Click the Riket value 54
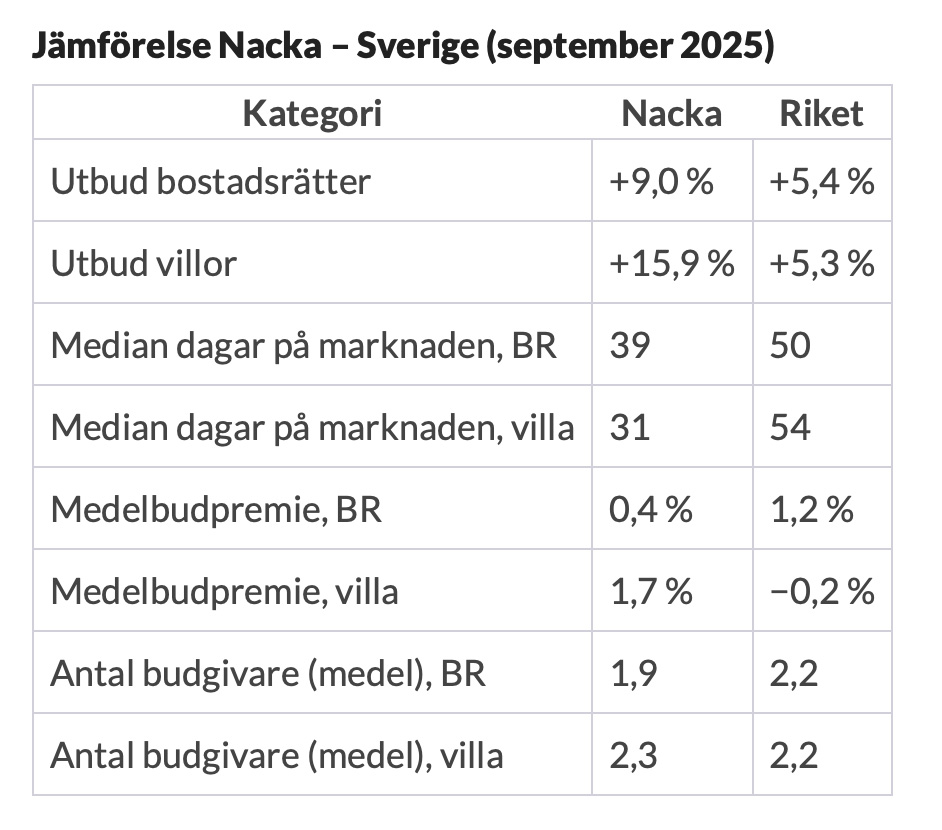942x830 pixels. click(790, 428)
